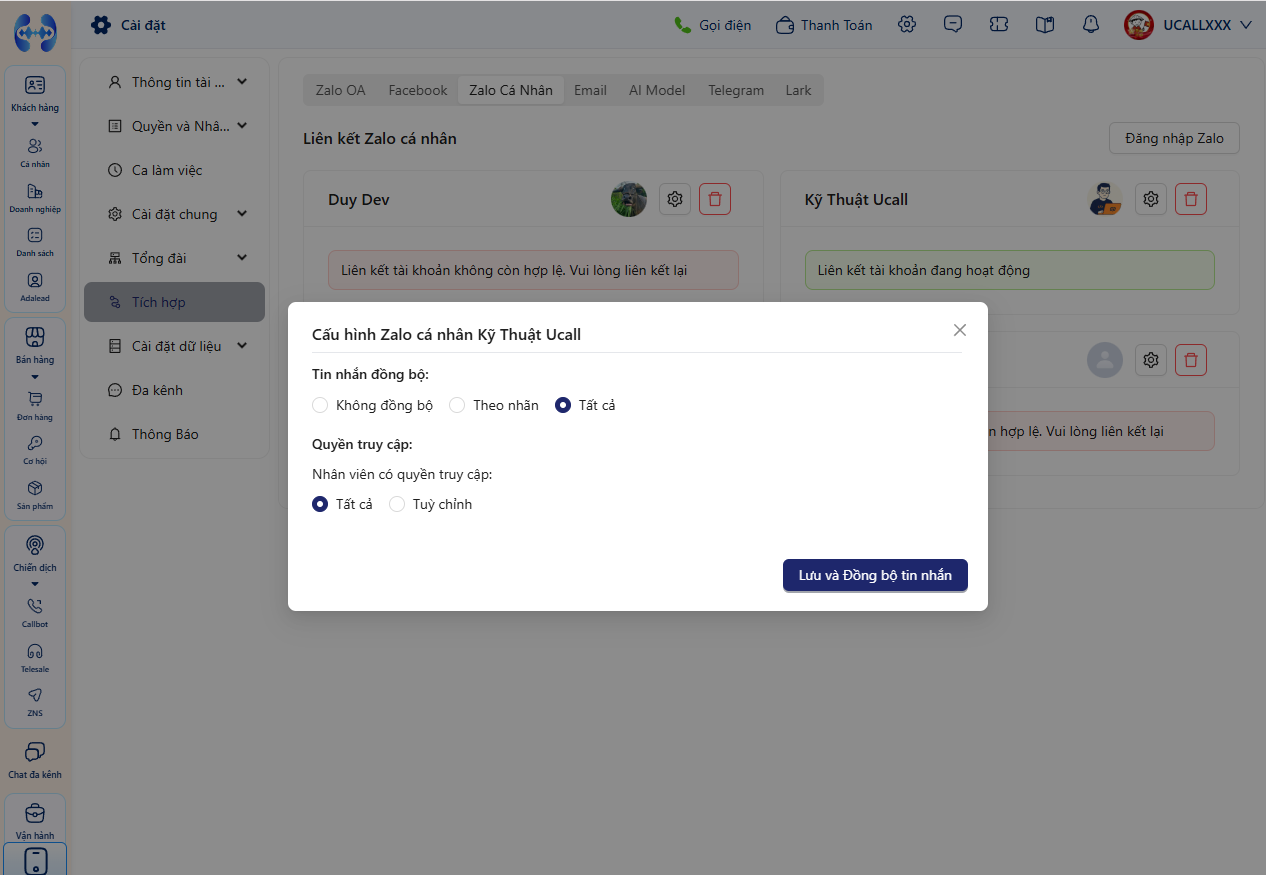This screenshot has height=875, width=1266.
Task: Expand the arrow under Bán hàng
Action: point(35,376)
